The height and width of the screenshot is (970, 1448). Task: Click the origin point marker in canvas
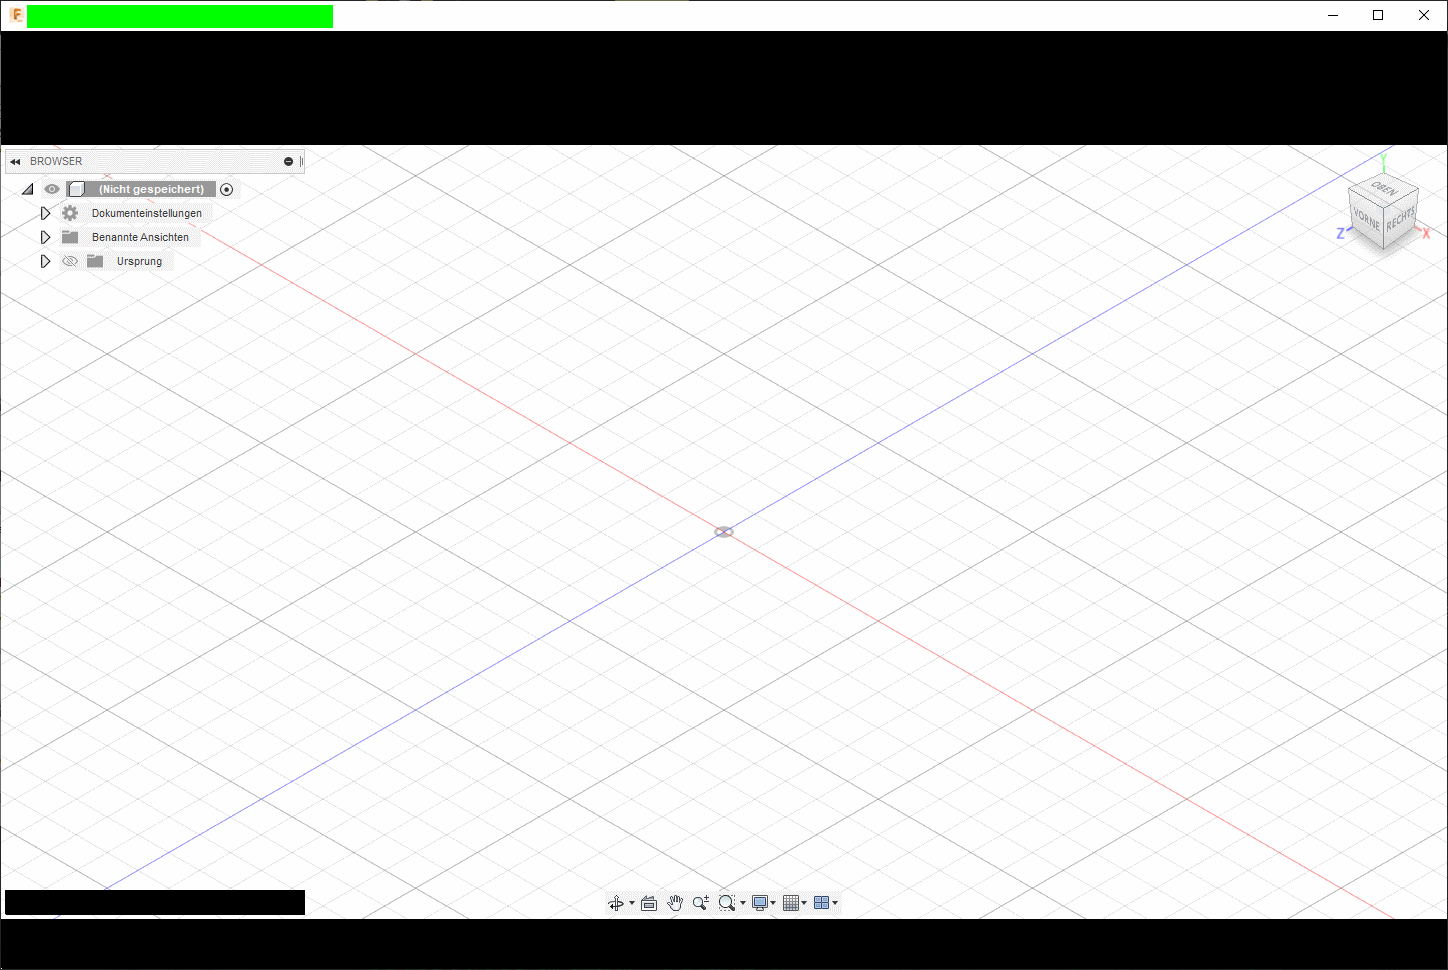click(x=724, y=532)
